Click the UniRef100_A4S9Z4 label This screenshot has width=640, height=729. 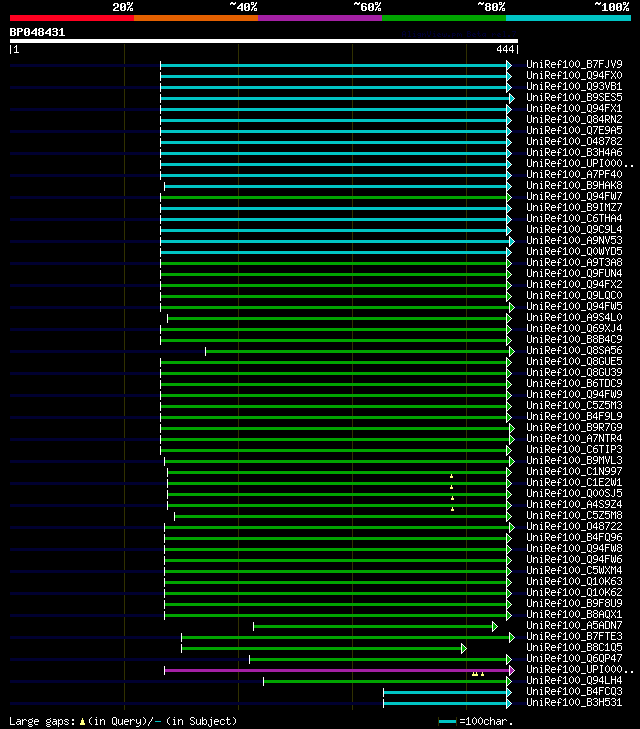(574, 504)
